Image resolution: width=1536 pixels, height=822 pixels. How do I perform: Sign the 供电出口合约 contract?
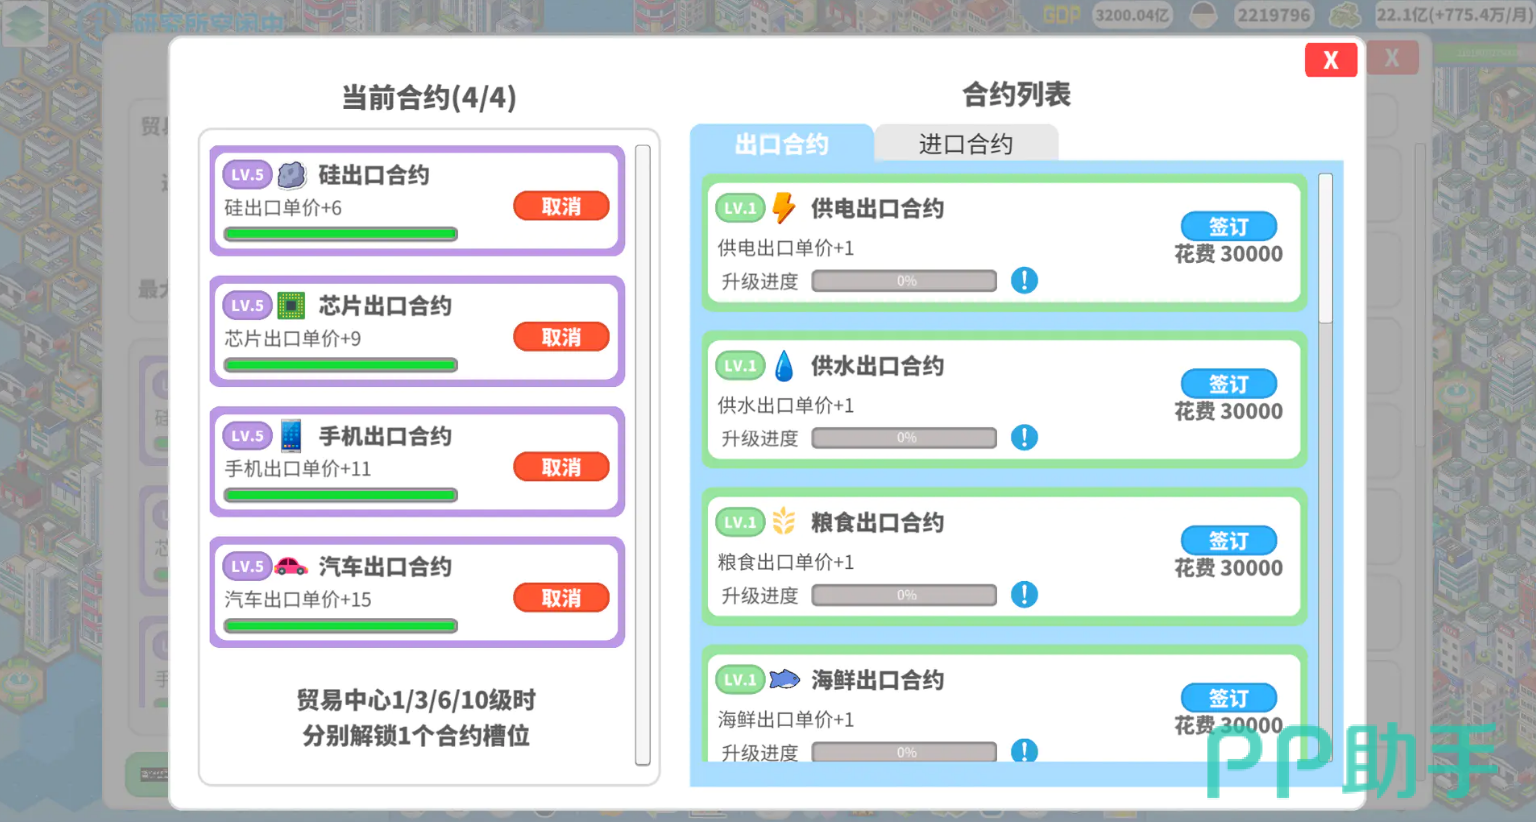point(1228,226)
